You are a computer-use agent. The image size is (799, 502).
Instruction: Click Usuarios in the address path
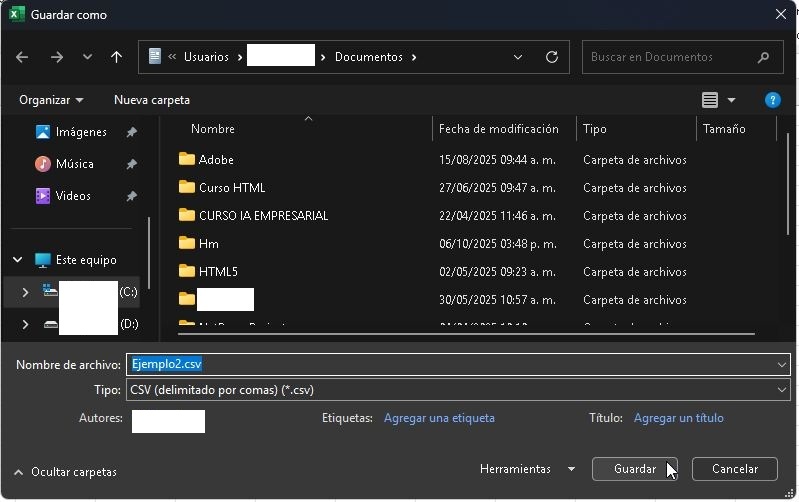coord(206,57)
